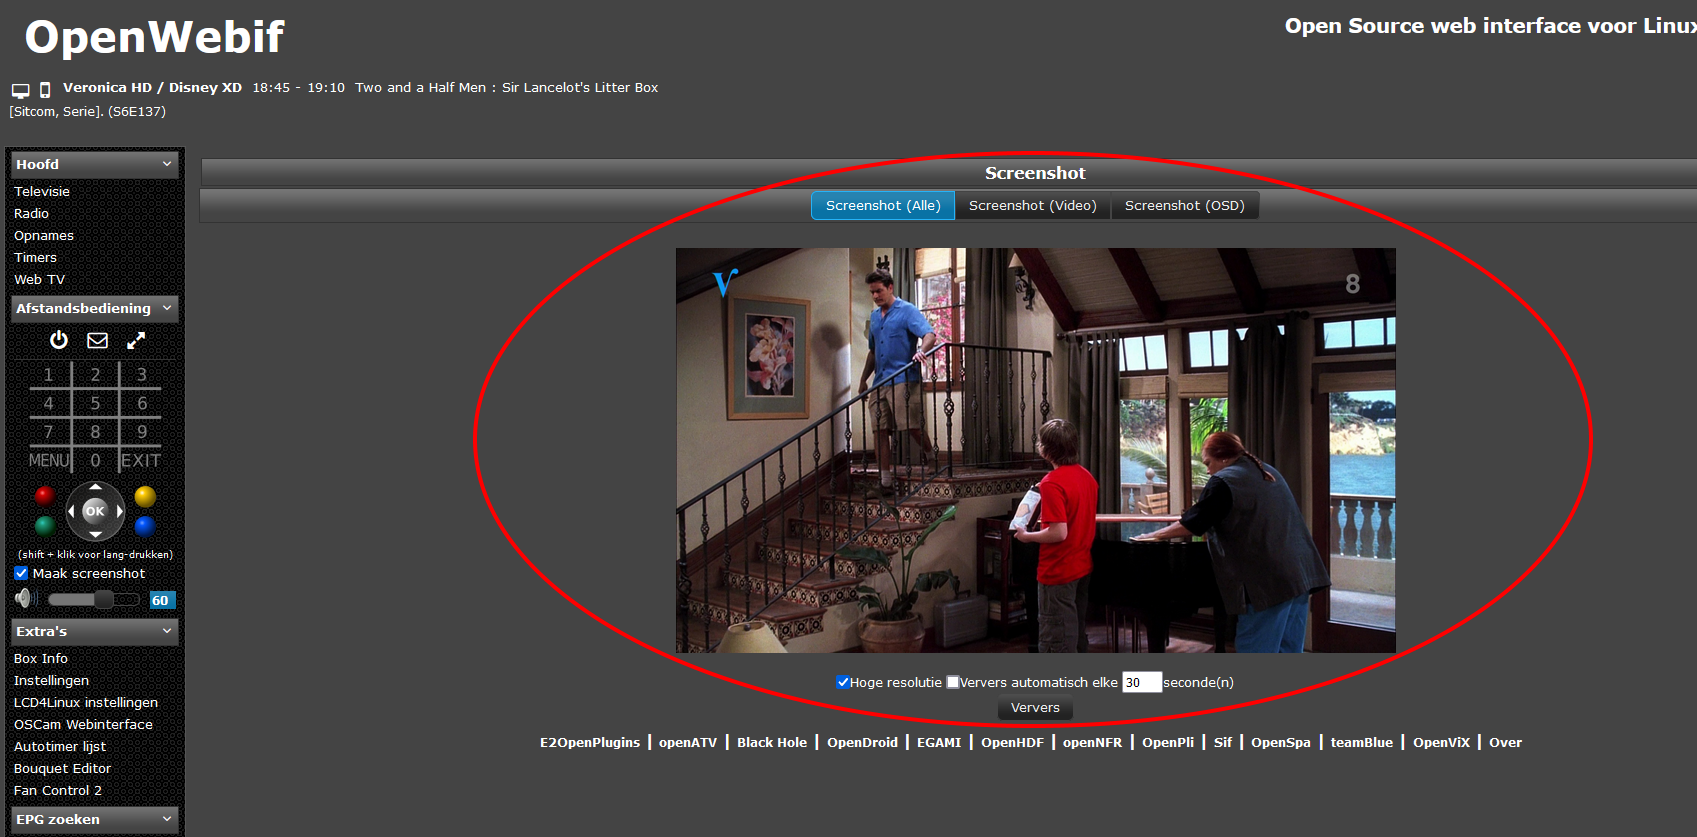
Task: Switch to Screenshot (Video) tab
Action: tap(1032, 205)
